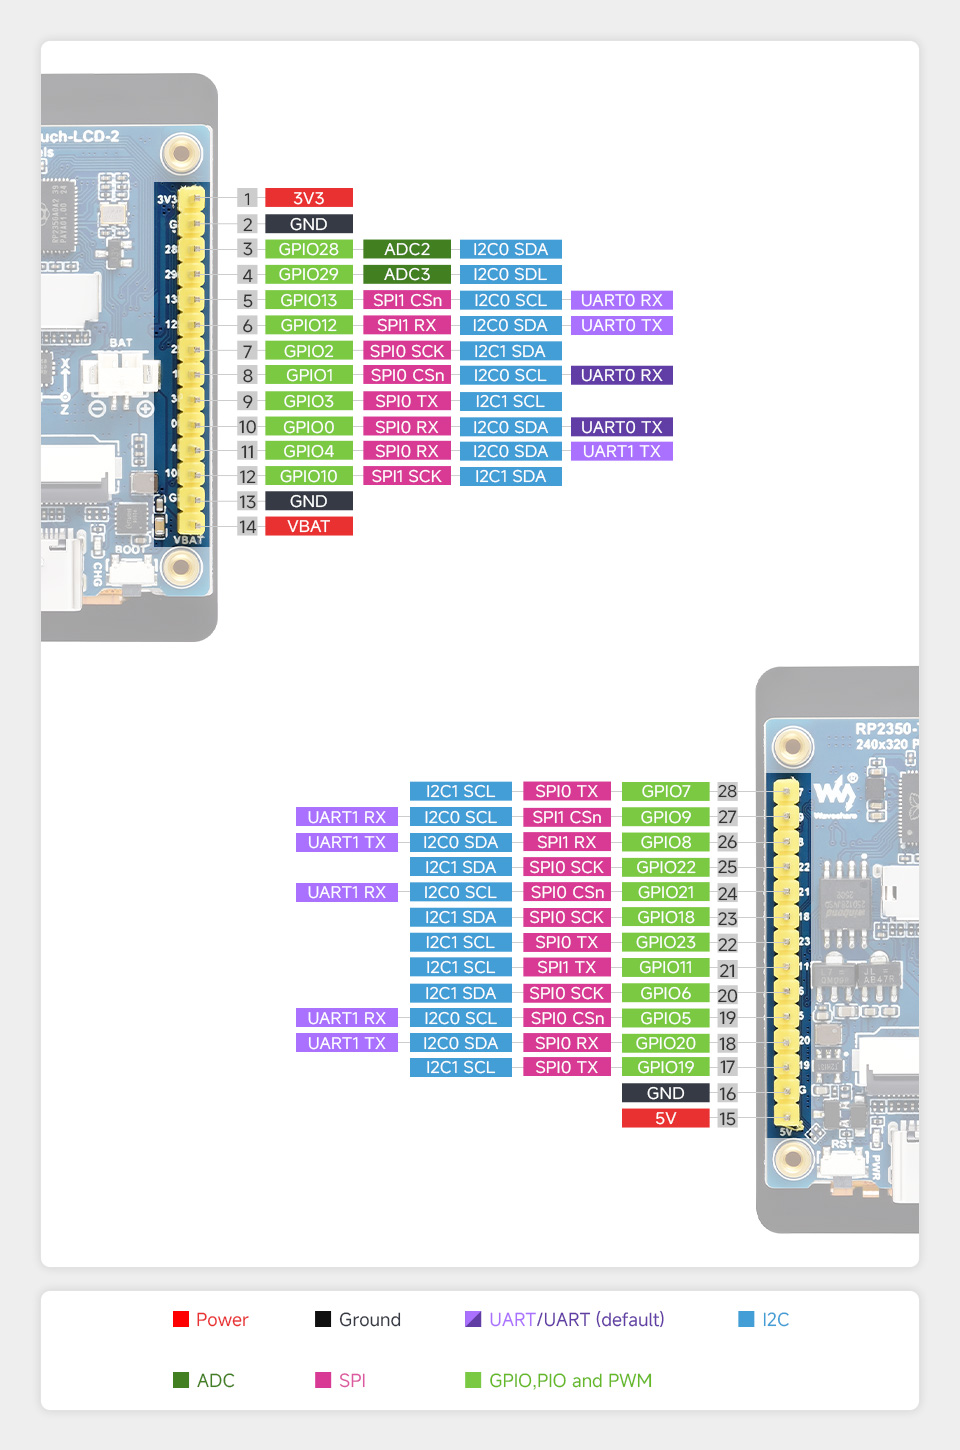Select the GPIO9 label

pyautogui.click(x=666, y=817)
